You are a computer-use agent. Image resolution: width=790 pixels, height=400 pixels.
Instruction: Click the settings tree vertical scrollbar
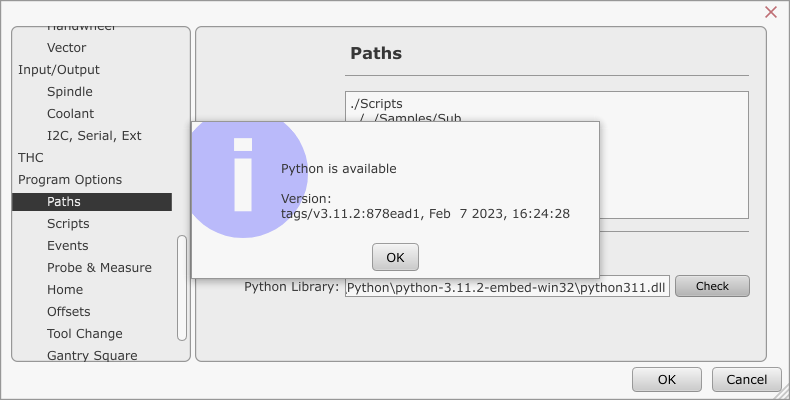(181, 288)
